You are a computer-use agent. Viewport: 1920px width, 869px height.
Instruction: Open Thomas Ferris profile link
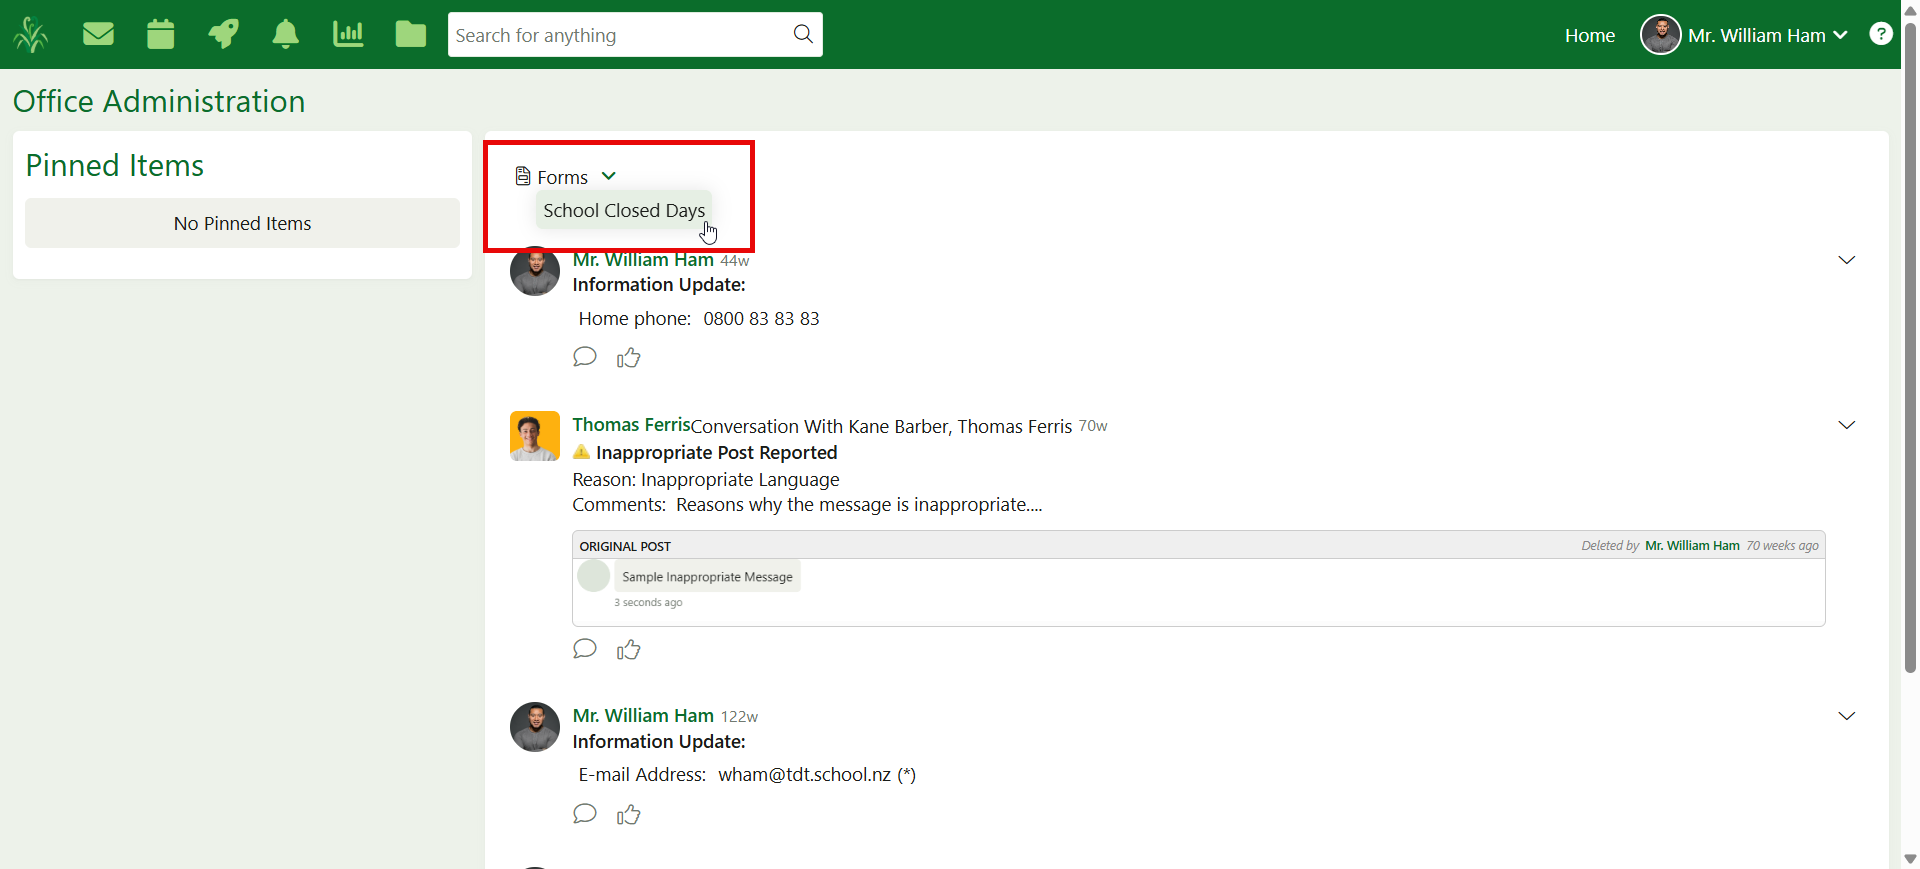(630, 425)
